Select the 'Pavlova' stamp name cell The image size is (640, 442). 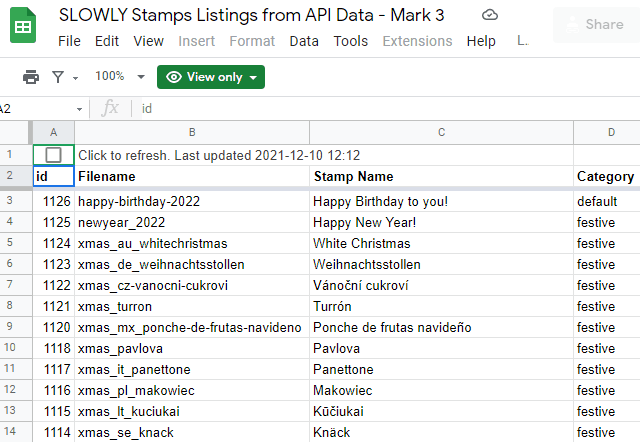pyautogui.click(x=441, y=349)
